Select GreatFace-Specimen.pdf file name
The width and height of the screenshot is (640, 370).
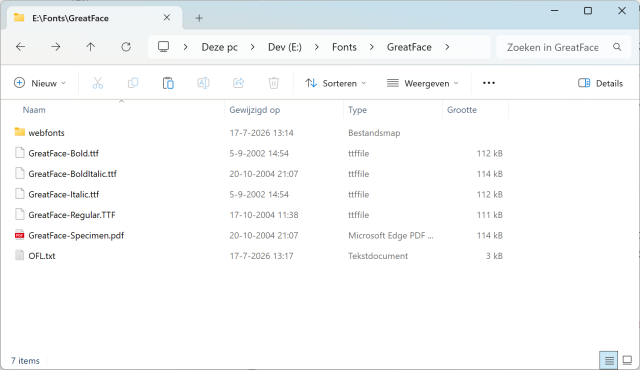76,235
